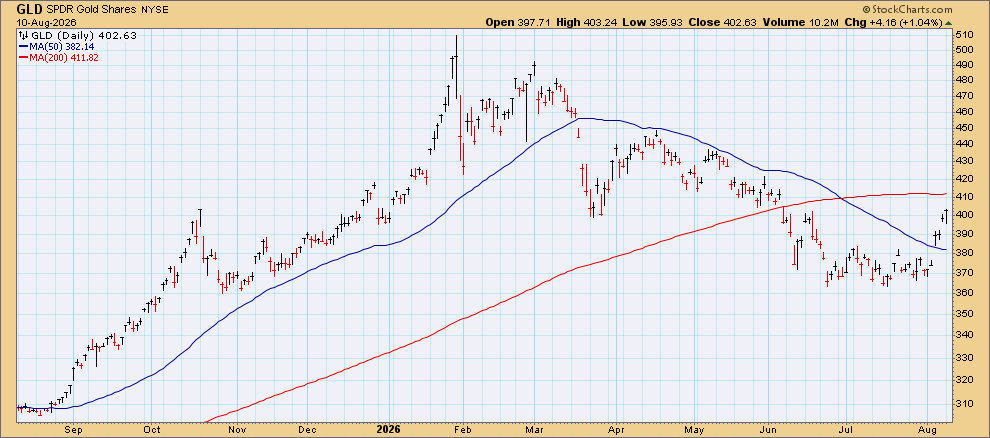Screen dimensions: 990x438
Task: Click the Aug month axis label
Action: 926,428
